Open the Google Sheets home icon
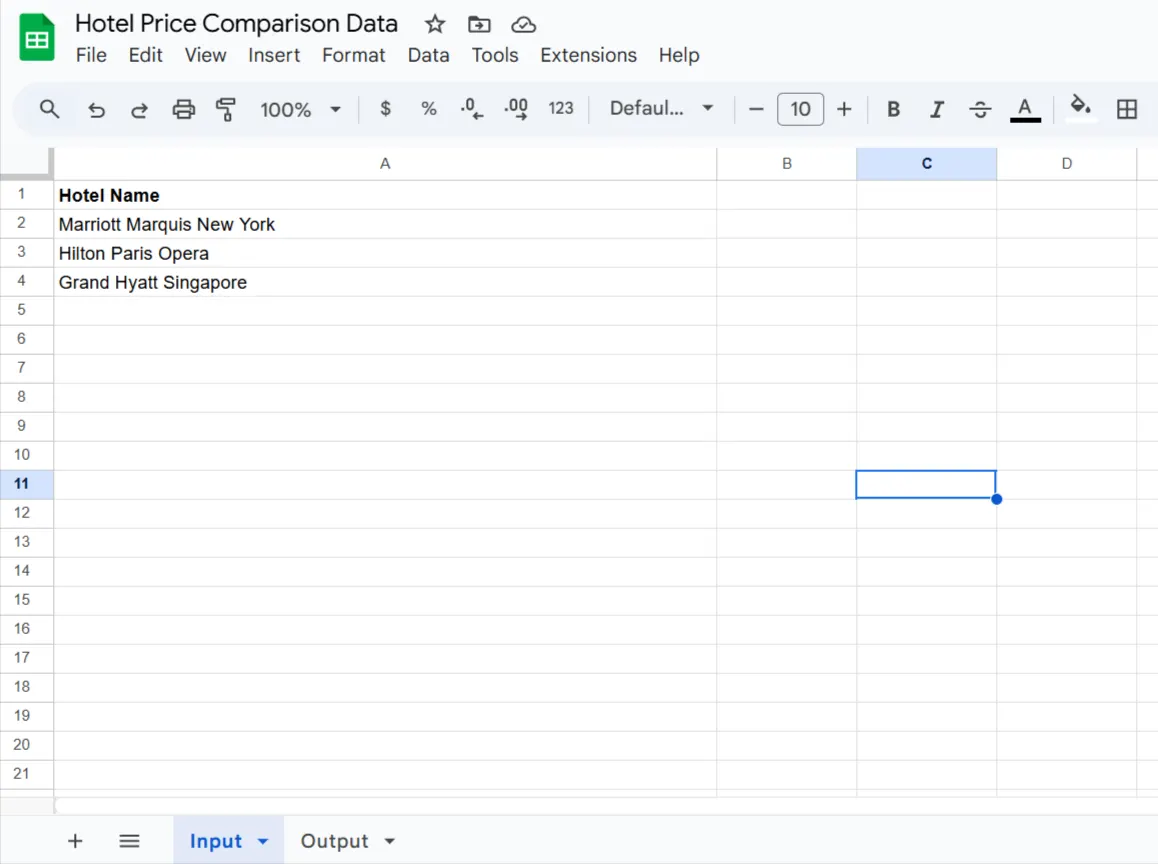Viewport: 1158px width, 864px height. pyautogui.click(x=37, y=38)
